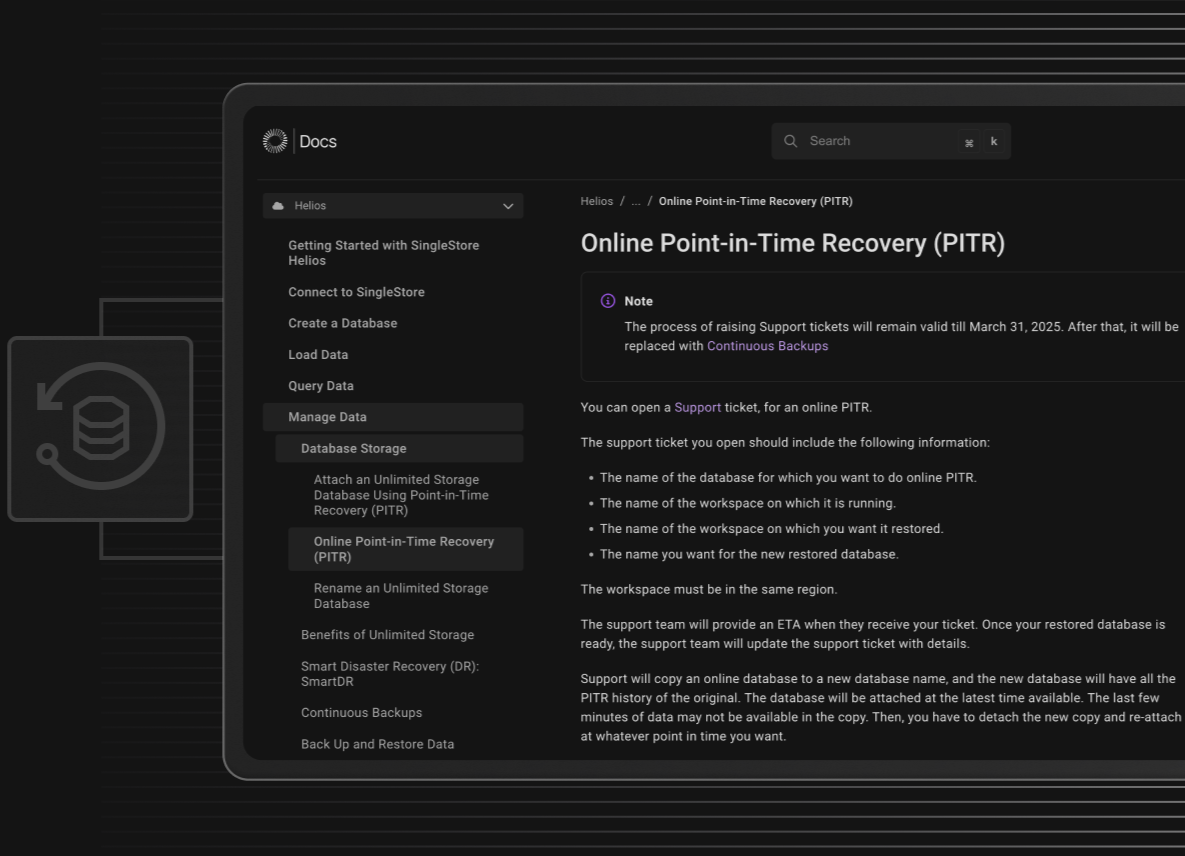Click bullet about database name for online PITR
The width and height of the screenshot is (1185, 856).
(x=788, y=477)
